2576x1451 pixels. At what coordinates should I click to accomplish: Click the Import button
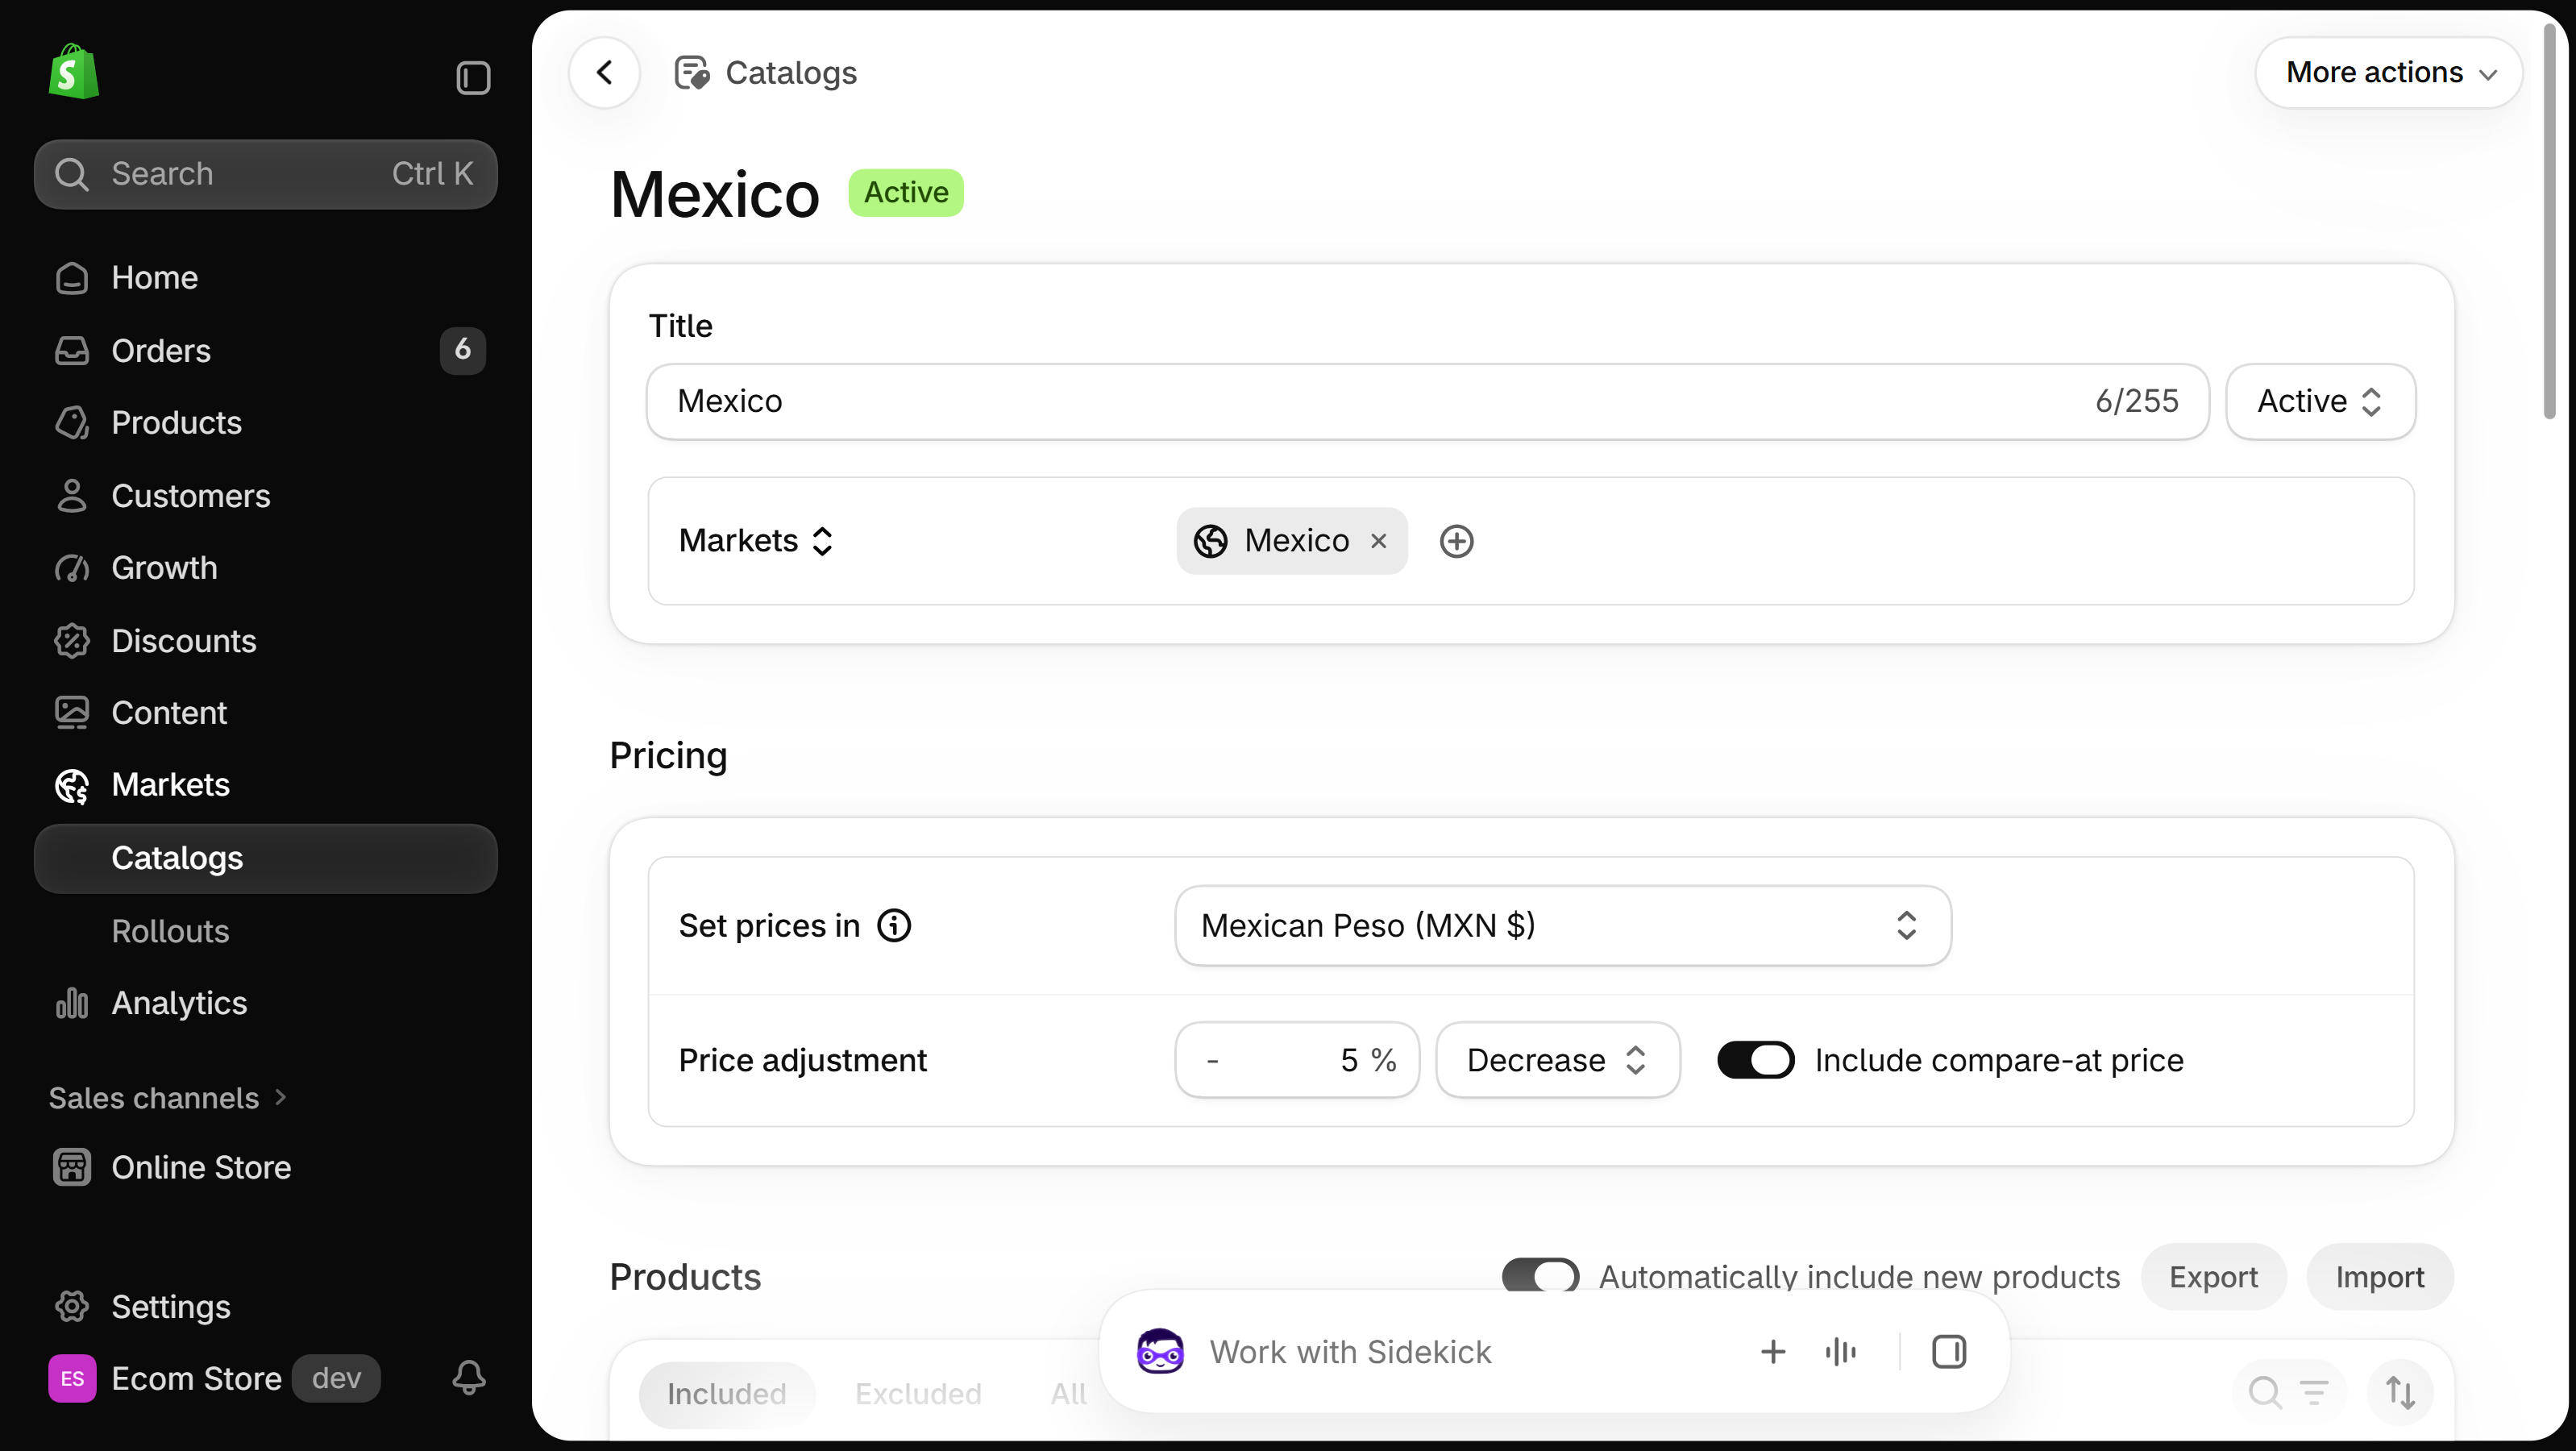pyautogui.click(x=2380, y=1276)
